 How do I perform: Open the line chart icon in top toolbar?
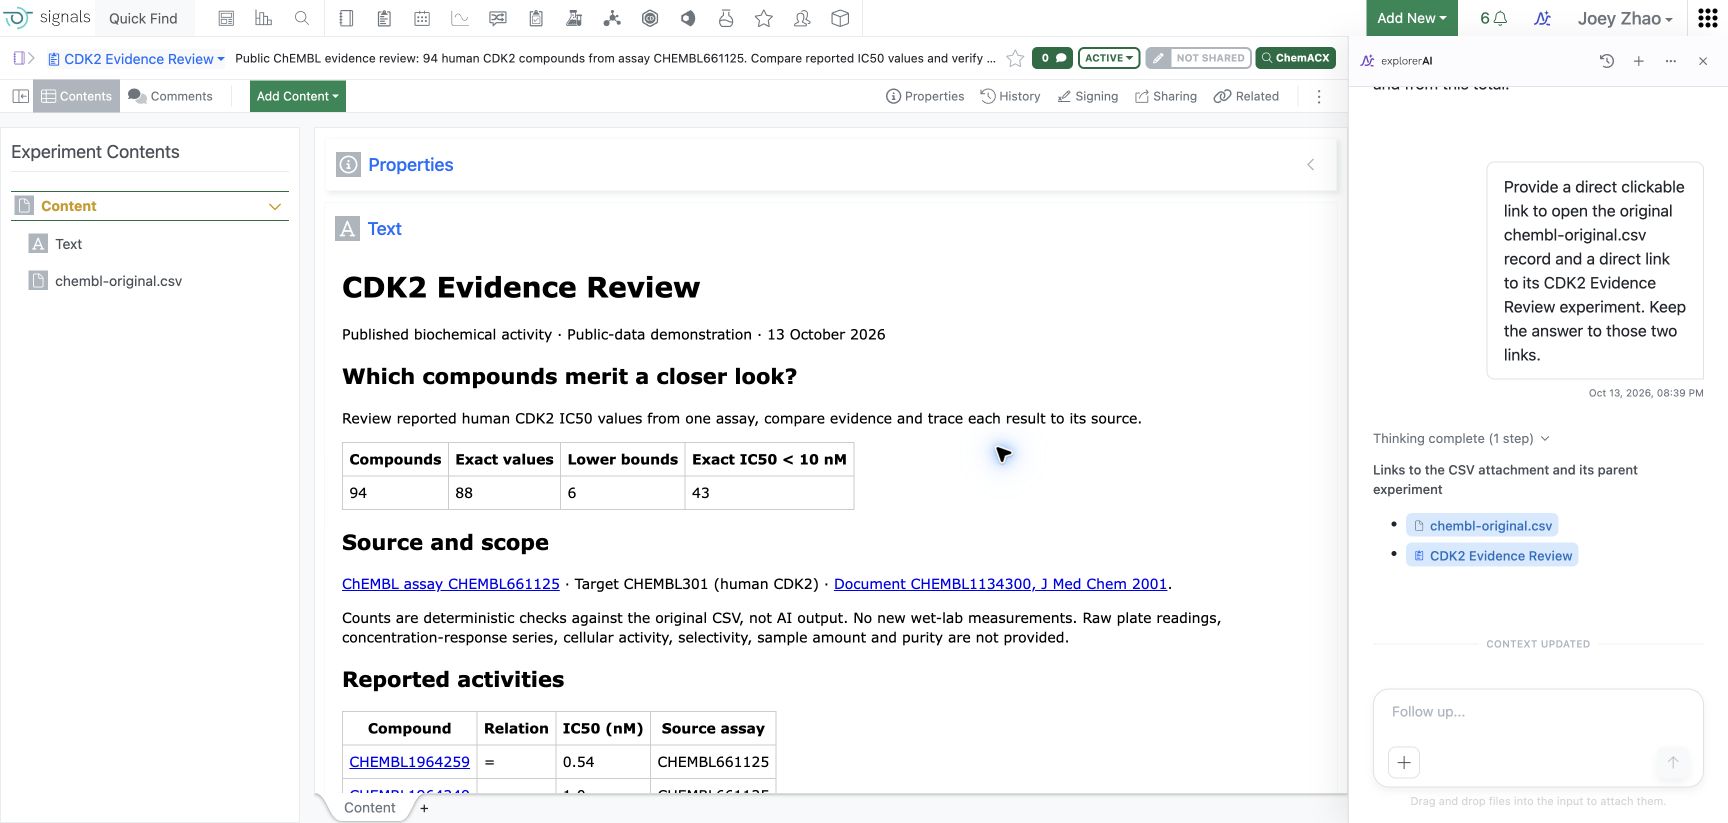(x=460, y=18)
